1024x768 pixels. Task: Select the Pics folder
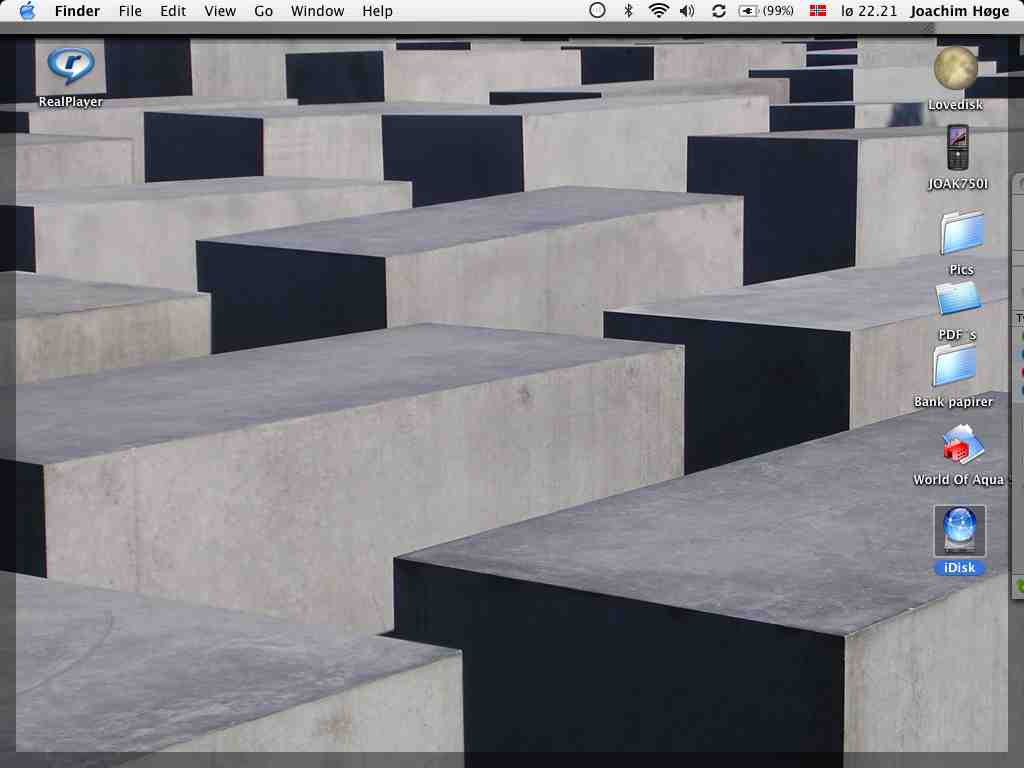click(962, 232)
